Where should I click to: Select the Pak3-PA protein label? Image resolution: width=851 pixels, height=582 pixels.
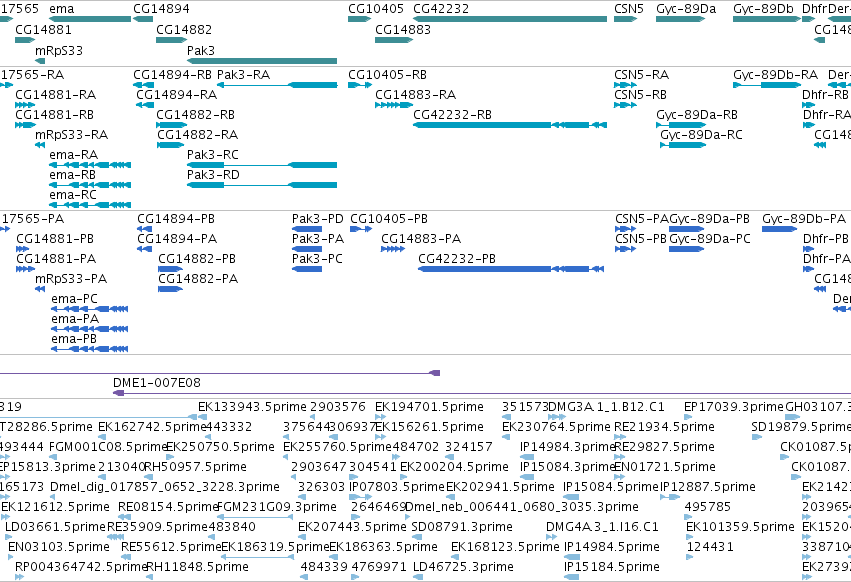[317, 239]
